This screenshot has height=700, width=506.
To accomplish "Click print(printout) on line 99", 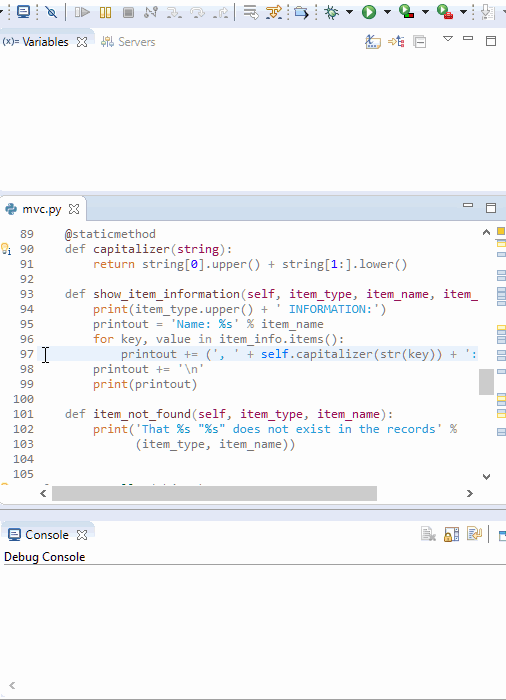I will (x=145, y=384).
